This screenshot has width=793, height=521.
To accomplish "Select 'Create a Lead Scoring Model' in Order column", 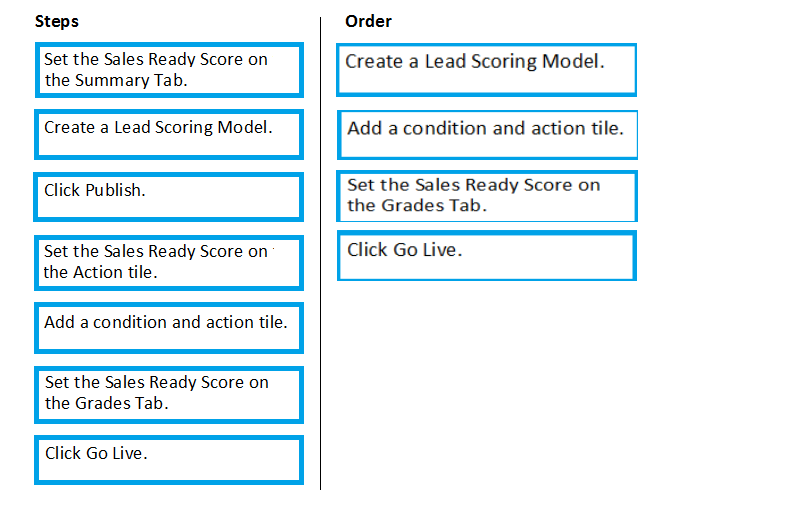I will [487, 70].
